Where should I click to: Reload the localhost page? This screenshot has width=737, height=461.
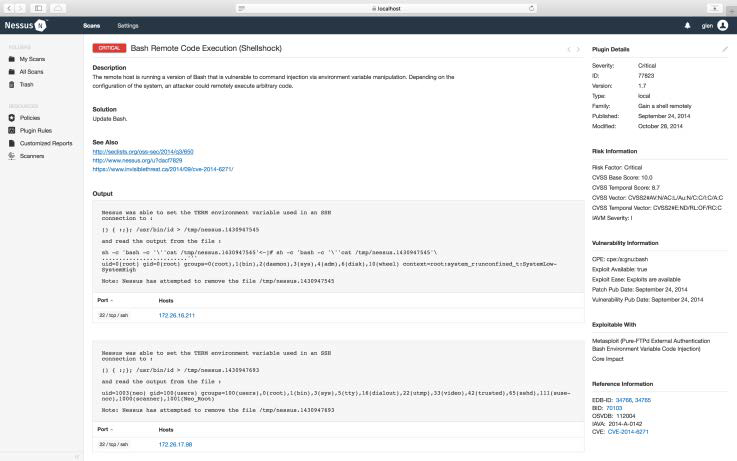pyautogui.click(x=531, y=8)
